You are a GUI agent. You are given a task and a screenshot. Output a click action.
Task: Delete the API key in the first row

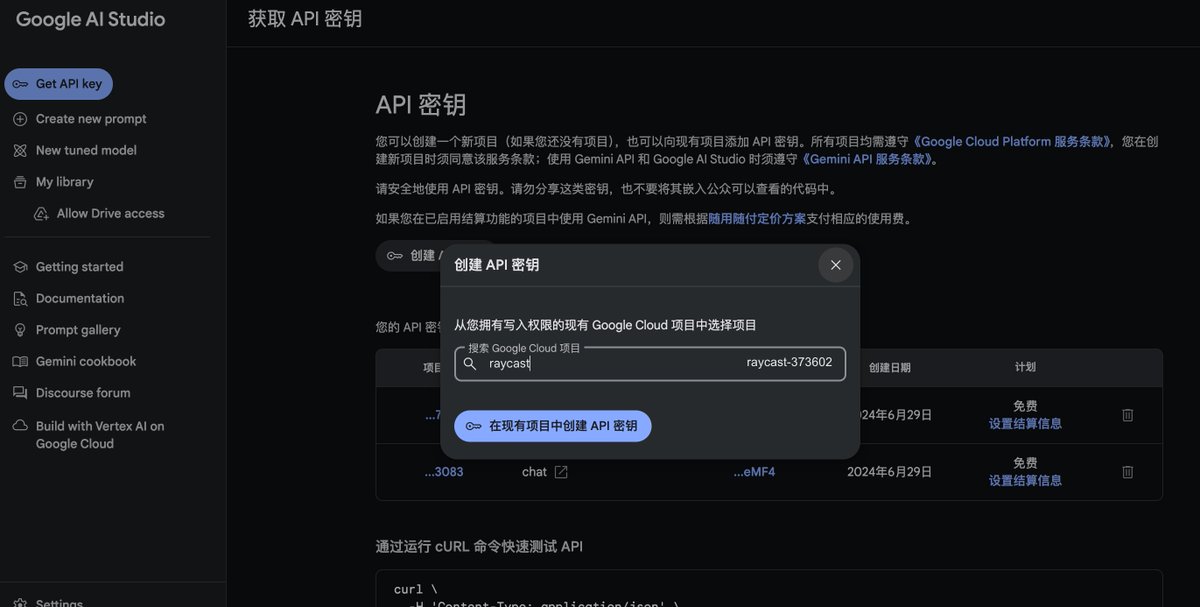tap(1128, 415)
